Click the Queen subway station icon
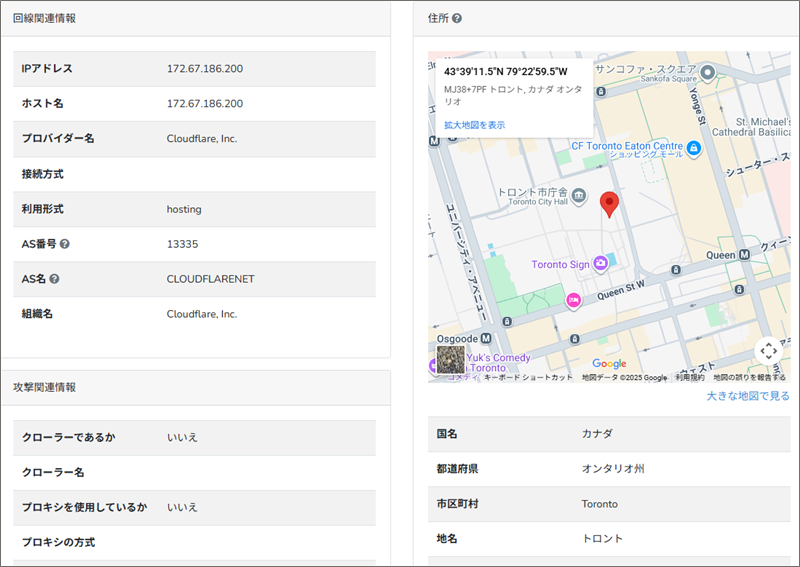Image resolution: width=800 pixels, height=567 pixels. (742, 255)
